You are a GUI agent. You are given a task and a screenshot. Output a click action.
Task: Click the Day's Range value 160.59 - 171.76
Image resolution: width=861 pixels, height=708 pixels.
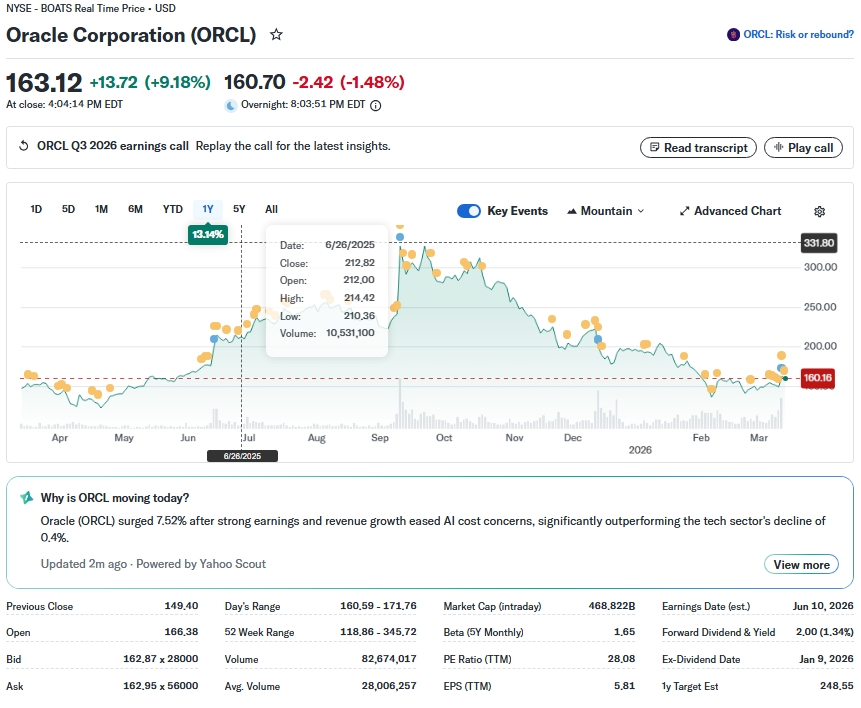(x=378, y=605)
